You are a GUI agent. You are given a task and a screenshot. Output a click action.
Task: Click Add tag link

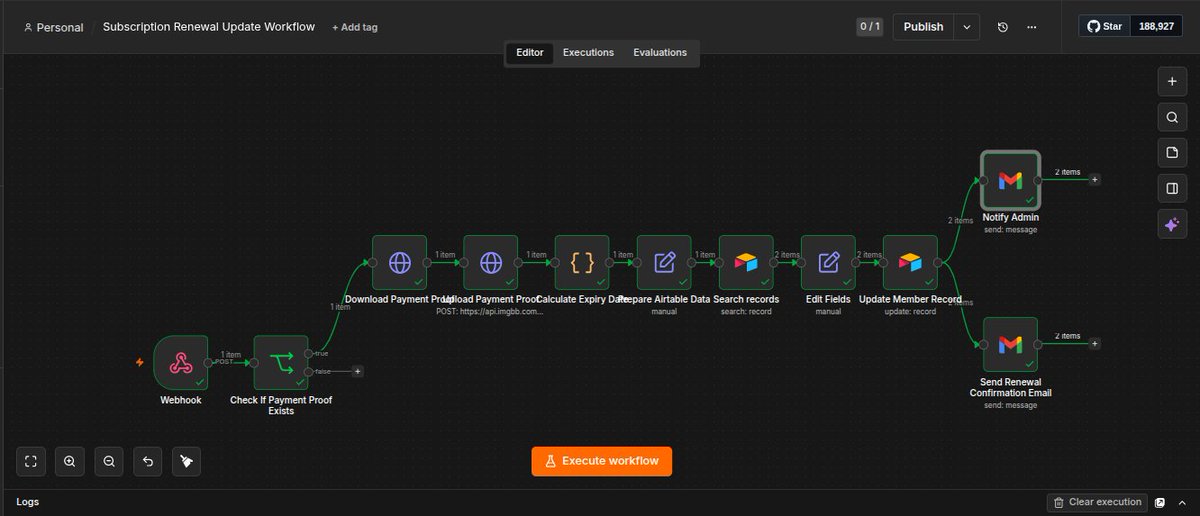(x=355, y=27)
